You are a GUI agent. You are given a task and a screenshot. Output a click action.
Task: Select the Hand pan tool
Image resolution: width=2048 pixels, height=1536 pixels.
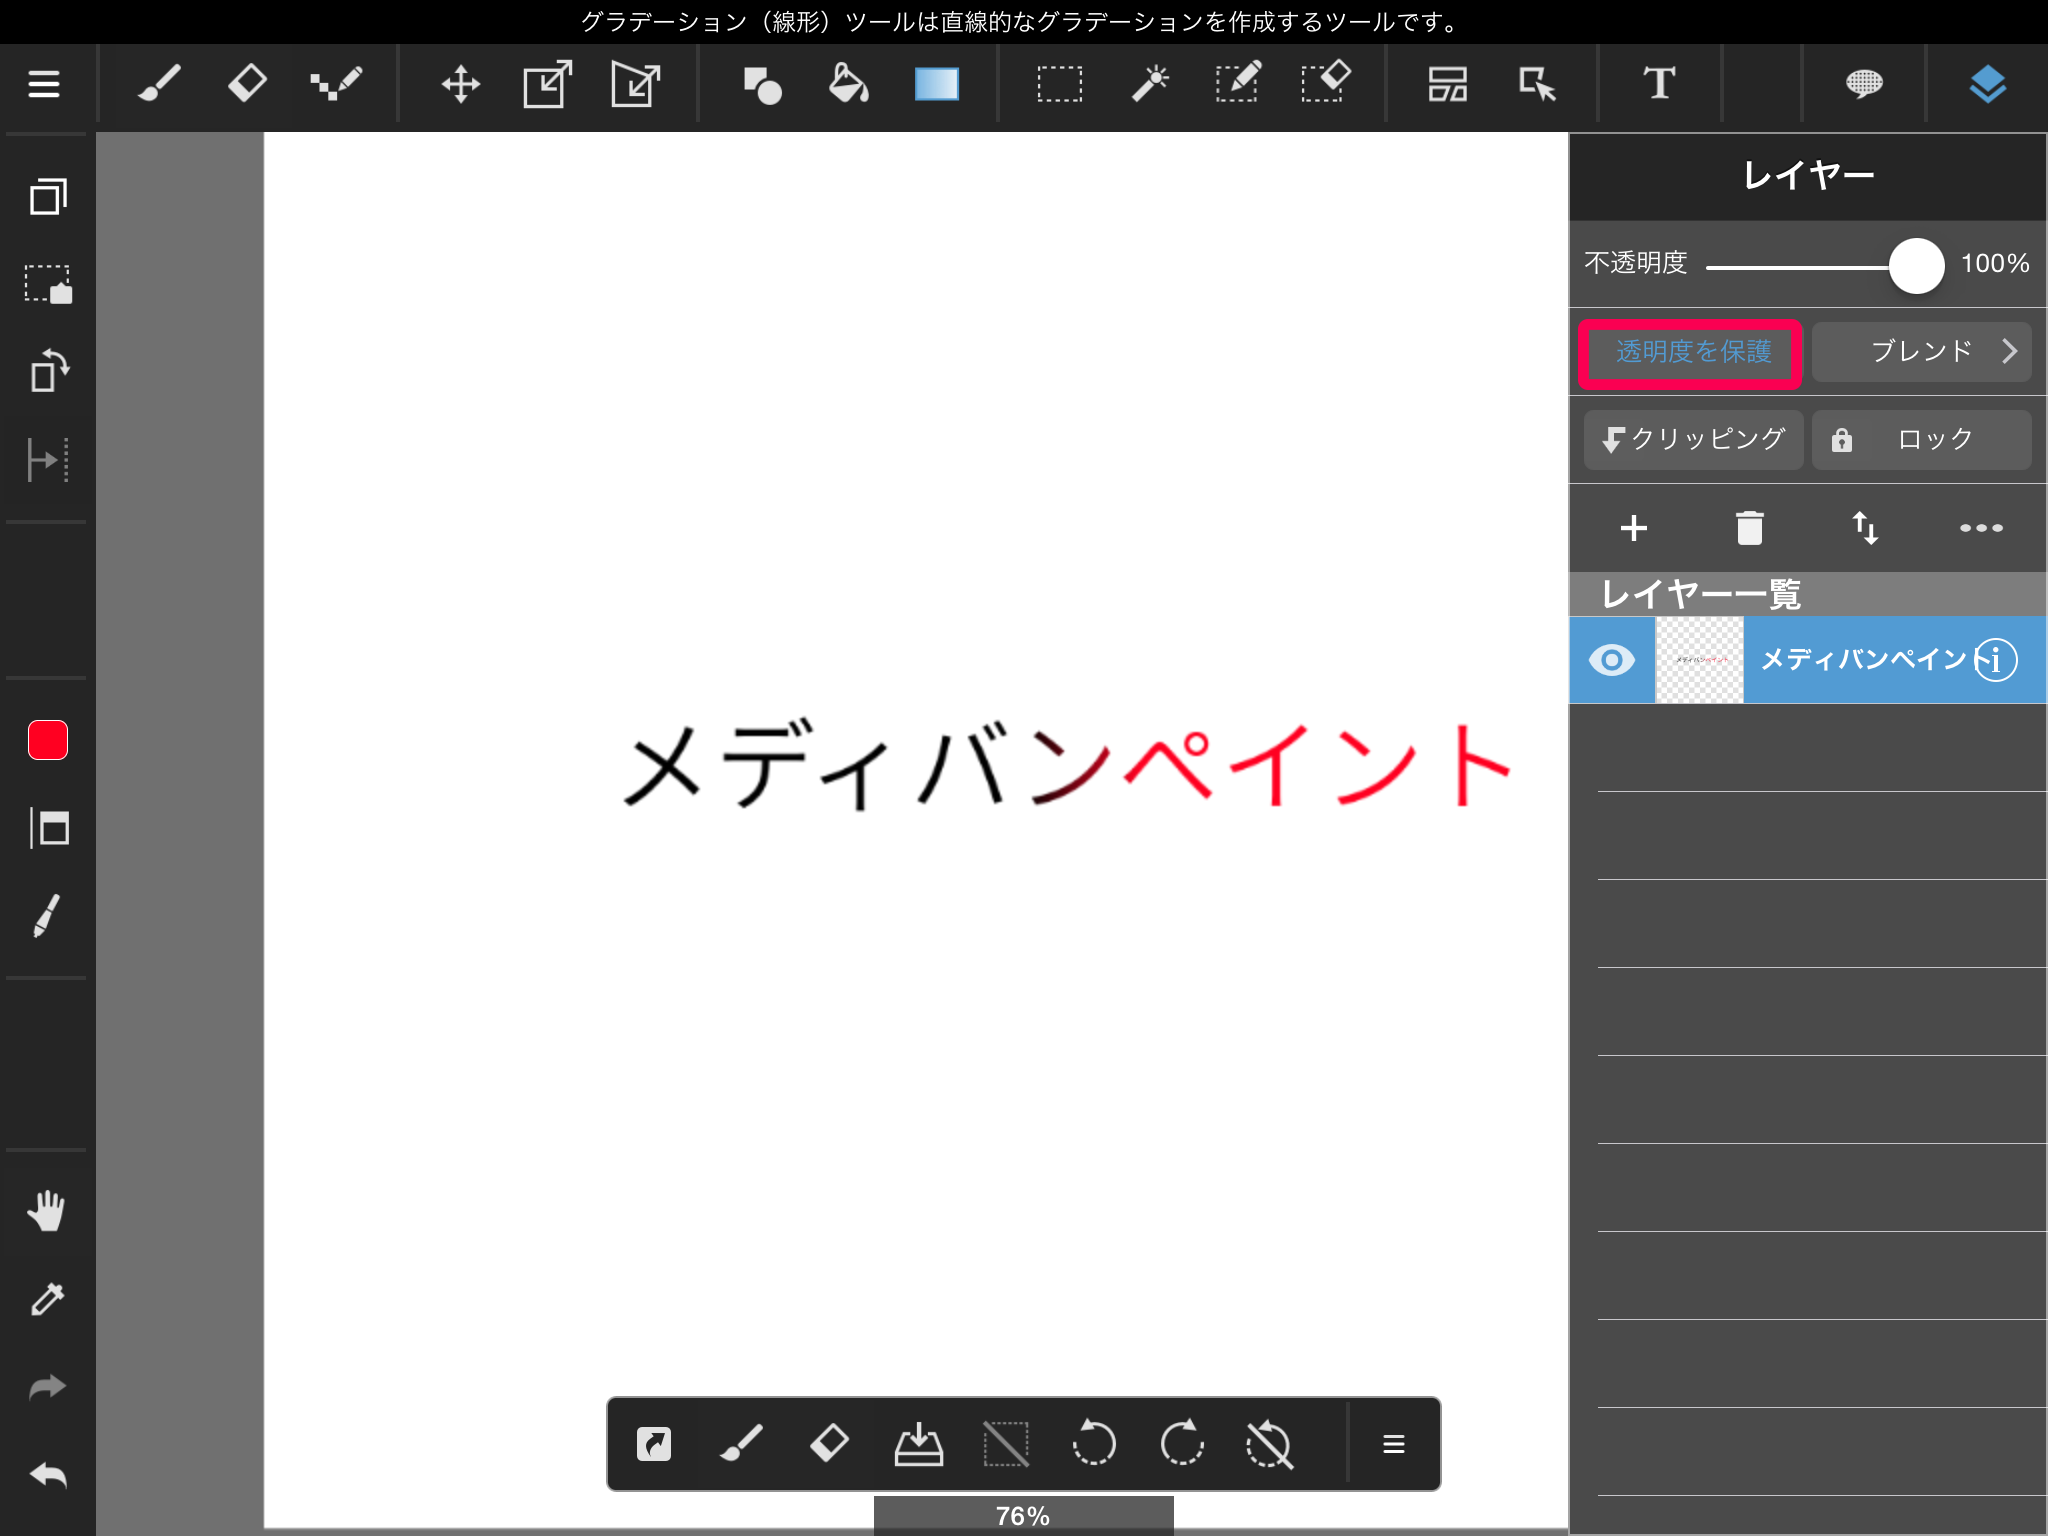[x=46, y=1212]
